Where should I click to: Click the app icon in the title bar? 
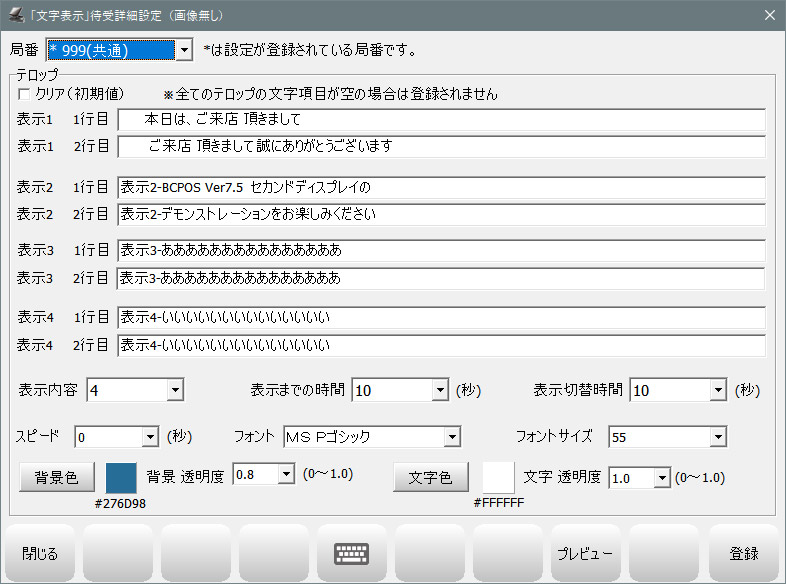click(16, 15)
